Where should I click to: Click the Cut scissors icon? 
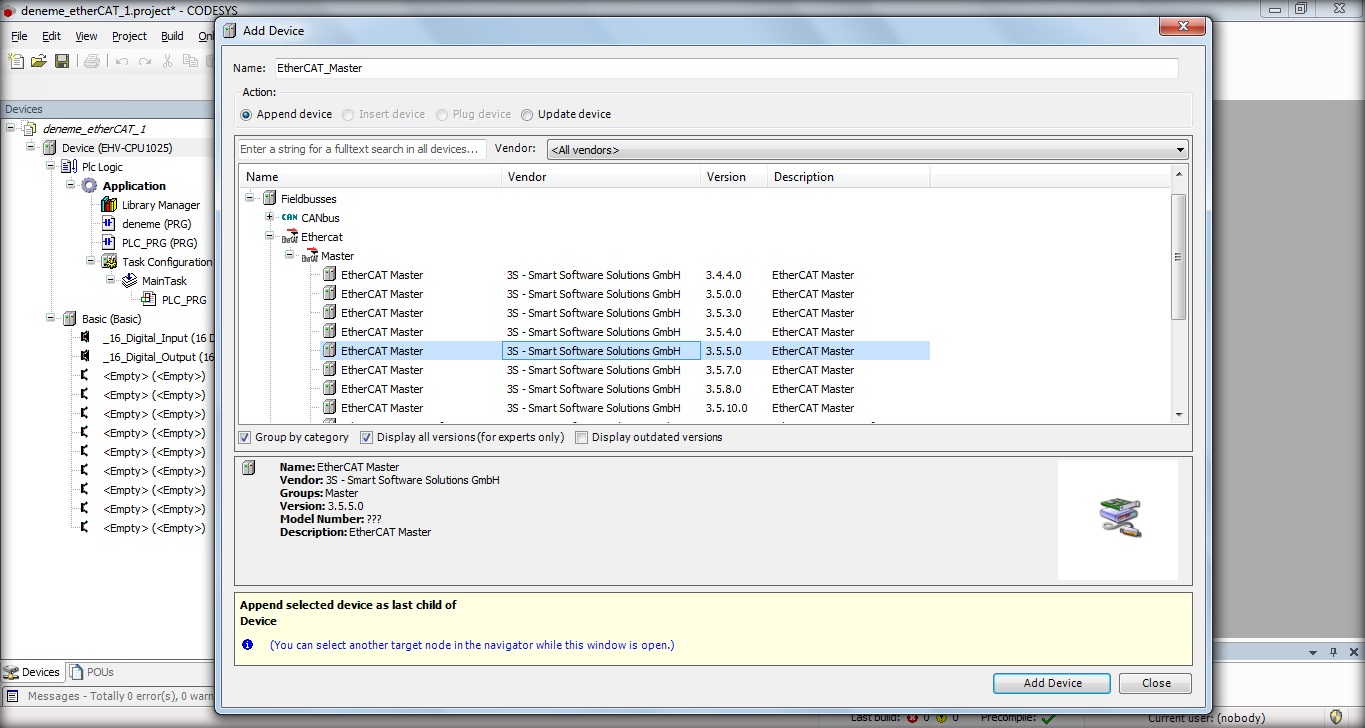(168, 61)
